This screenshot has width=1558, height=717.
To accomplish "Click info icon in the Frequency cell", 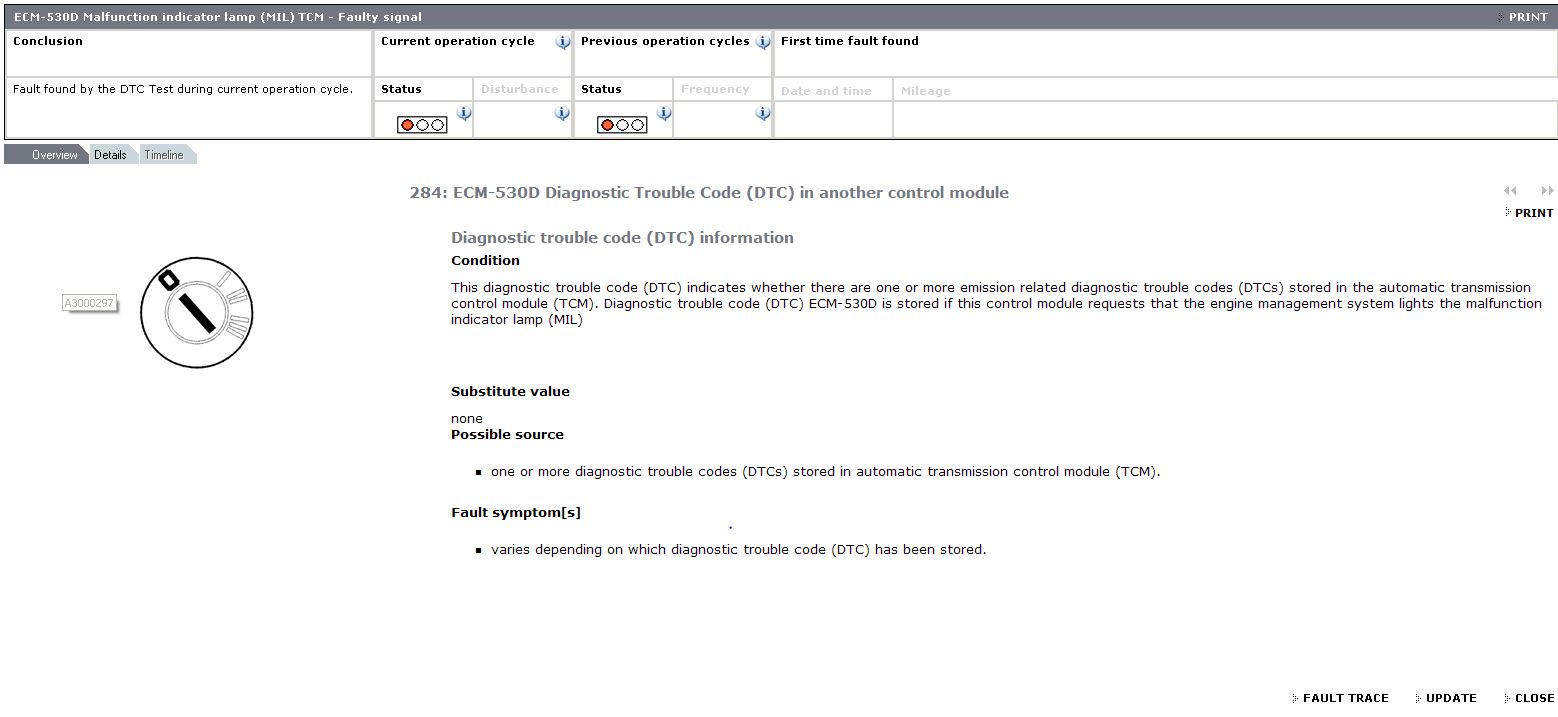I will (x=763, y=114).
